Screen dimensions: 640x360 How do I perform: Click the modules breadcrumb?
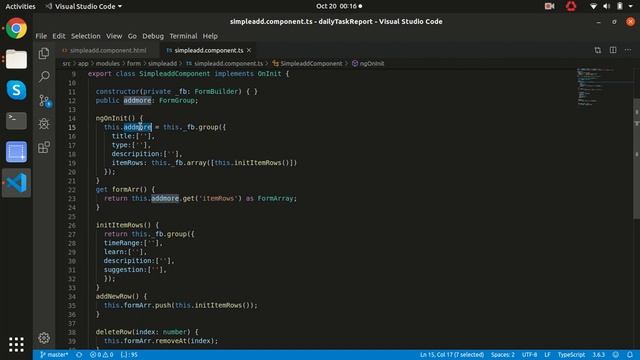pos(108,64)
